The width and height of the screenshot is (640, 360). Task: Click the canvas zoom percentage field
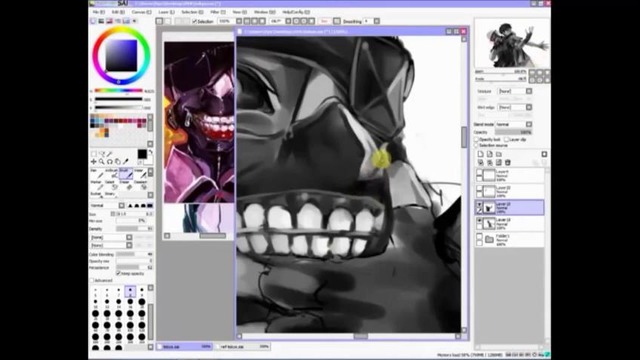click(226, 21)
